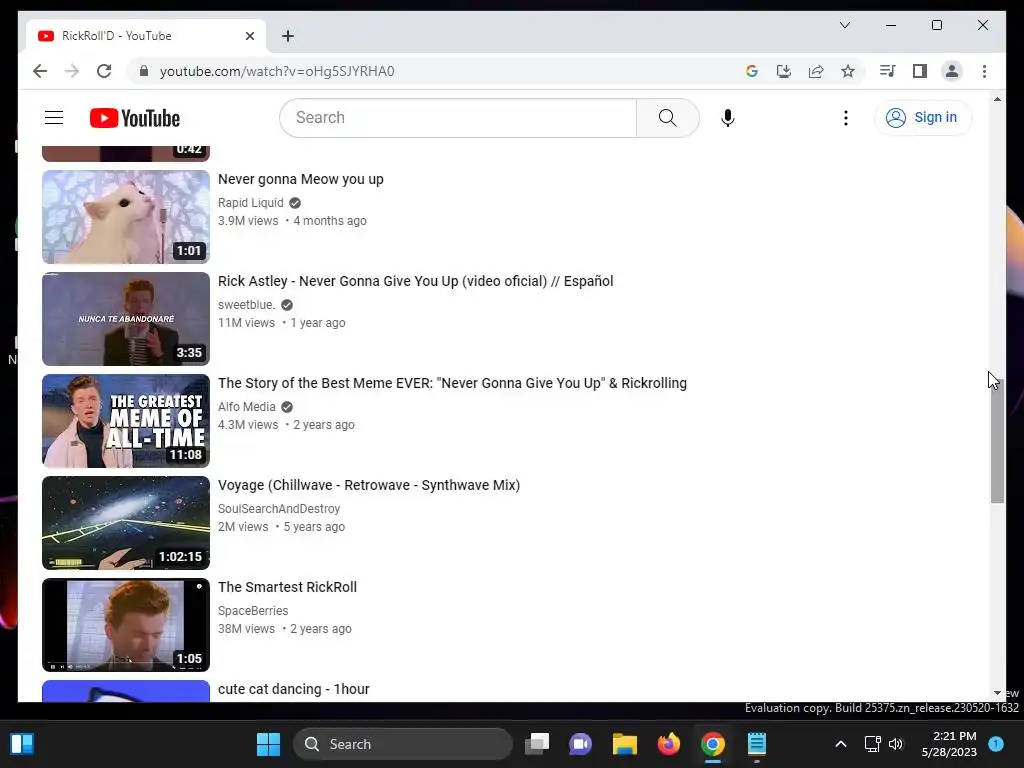Install the YouTube app via address bar icon
This screenshot has height=768, width=1024.
784,71
